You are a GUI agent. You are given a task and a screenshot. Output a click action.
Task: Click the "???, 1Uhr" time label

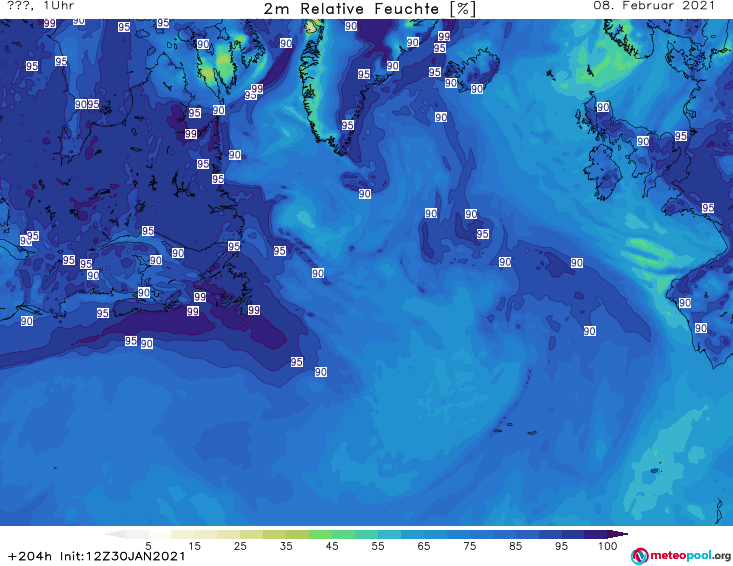pyautogui.click(x=41, y=6)
